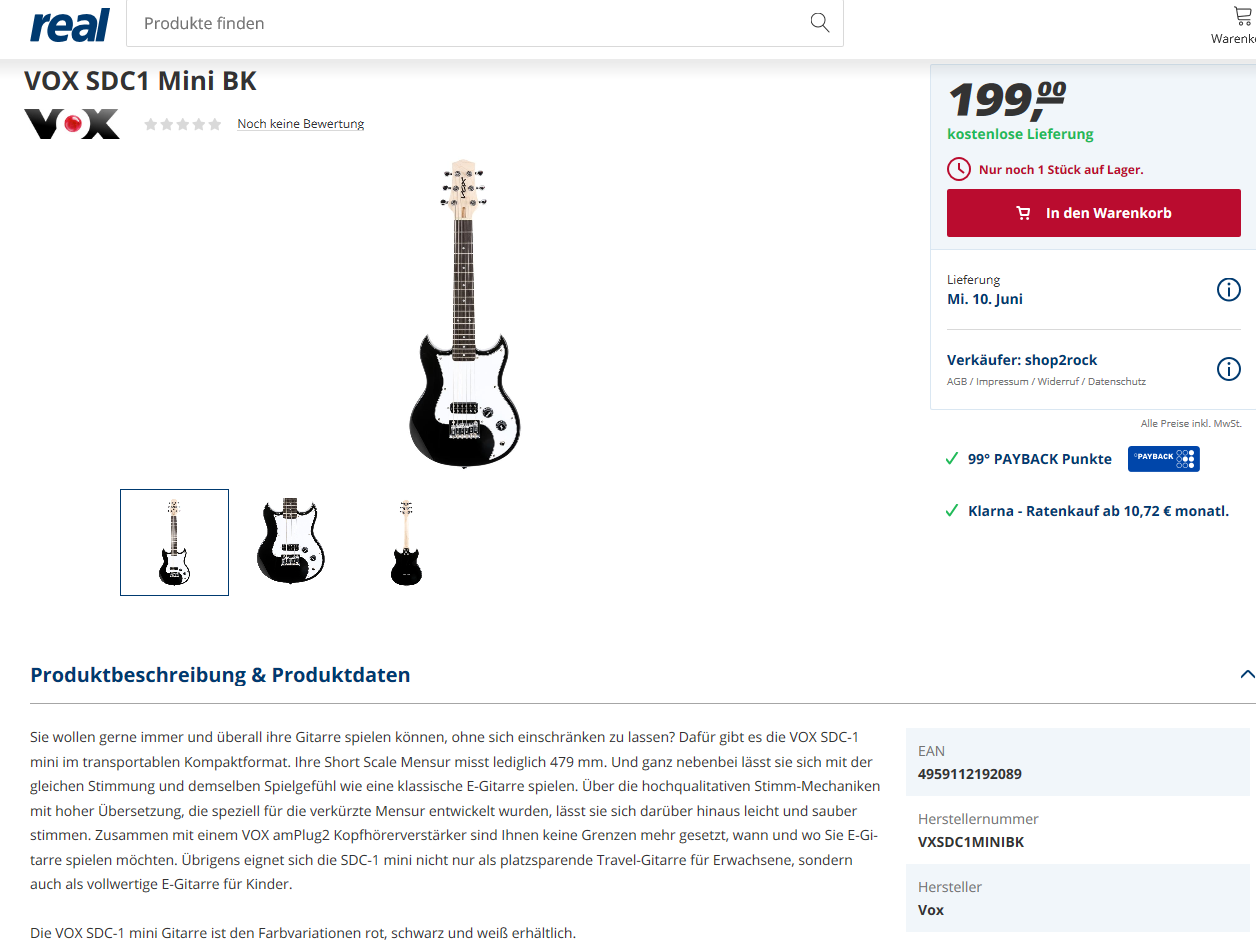The image size is (1256, 947).
Task: Select the guitar back view thumbnail
Action: [x=406, y=542]
